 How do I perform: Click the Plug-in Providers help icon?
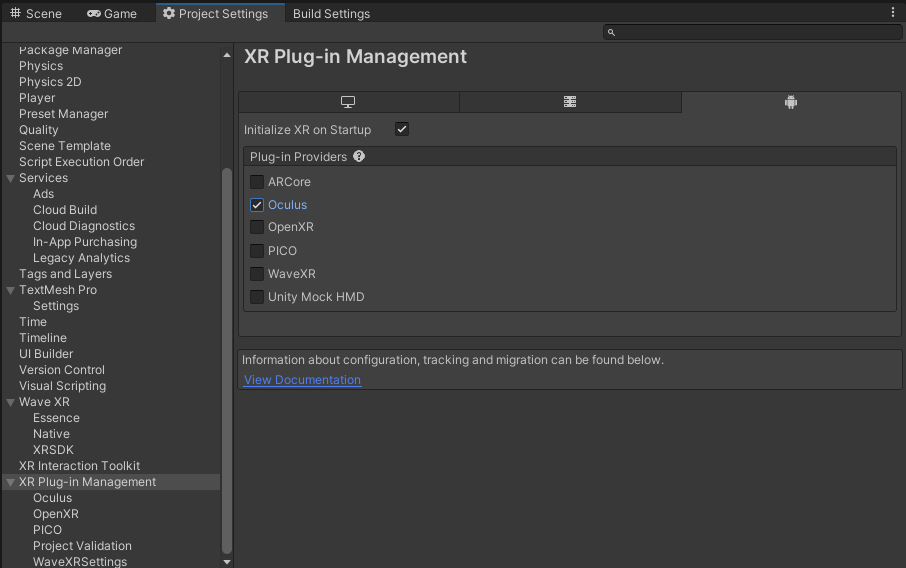tap(359, 157)
